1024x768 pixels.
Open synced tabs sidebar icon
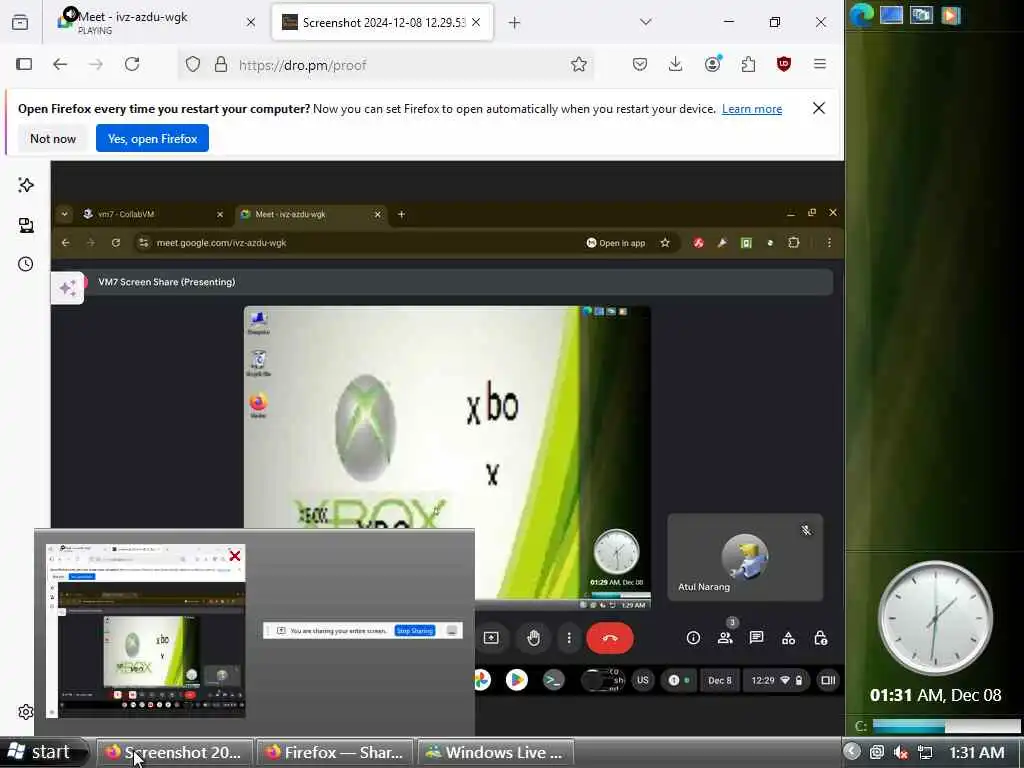[x=25, y=225]
